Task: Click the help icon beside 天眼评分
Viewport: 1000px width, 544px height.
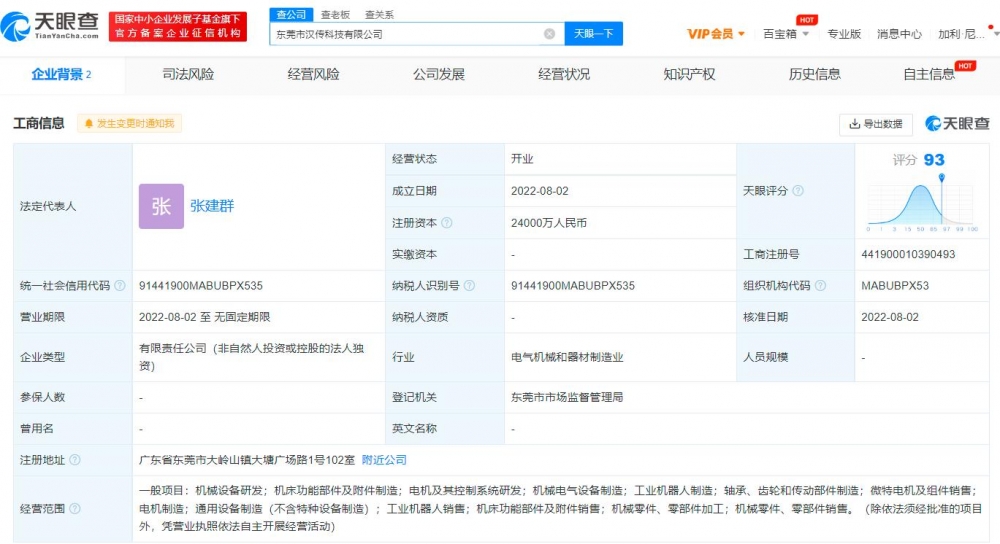Action: tap(798, 191)
